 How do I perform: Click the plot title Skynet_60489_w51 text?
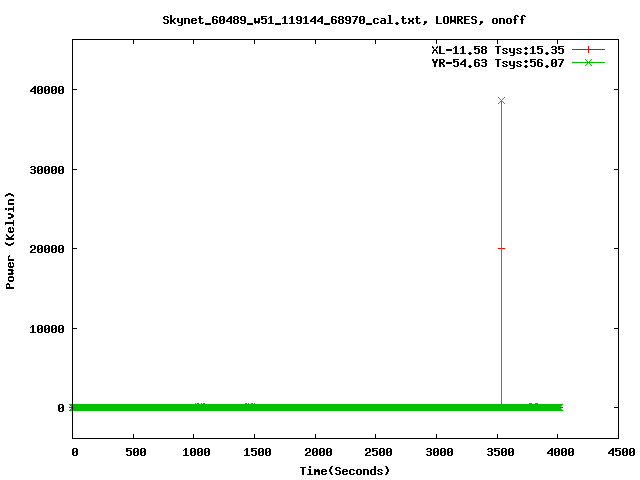point(344,20)
